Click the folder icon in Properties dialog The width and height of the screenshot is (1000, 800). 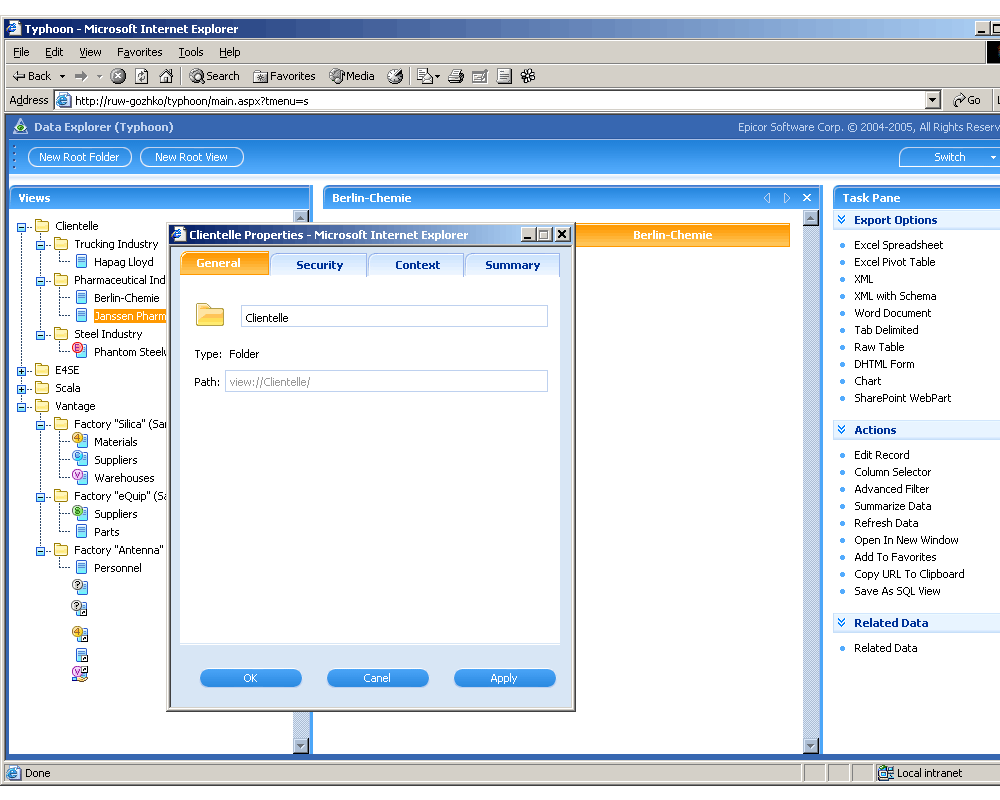click(210, 315)
